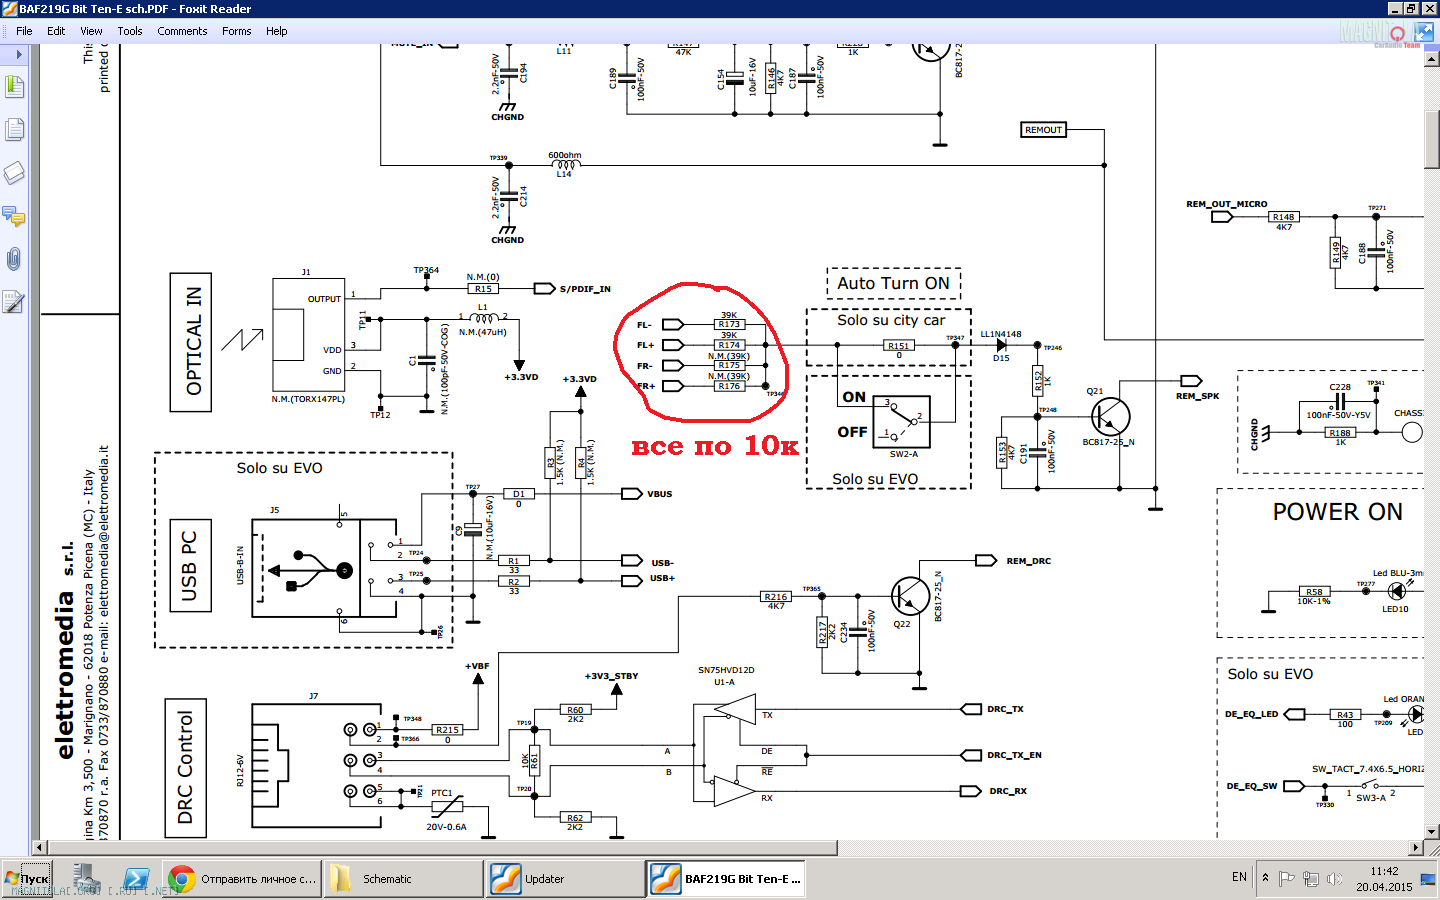The width and height of the screenshot is (1440, 900).
Task: Switch to the Chrome window in the taskbar
Action: (243, 879)
